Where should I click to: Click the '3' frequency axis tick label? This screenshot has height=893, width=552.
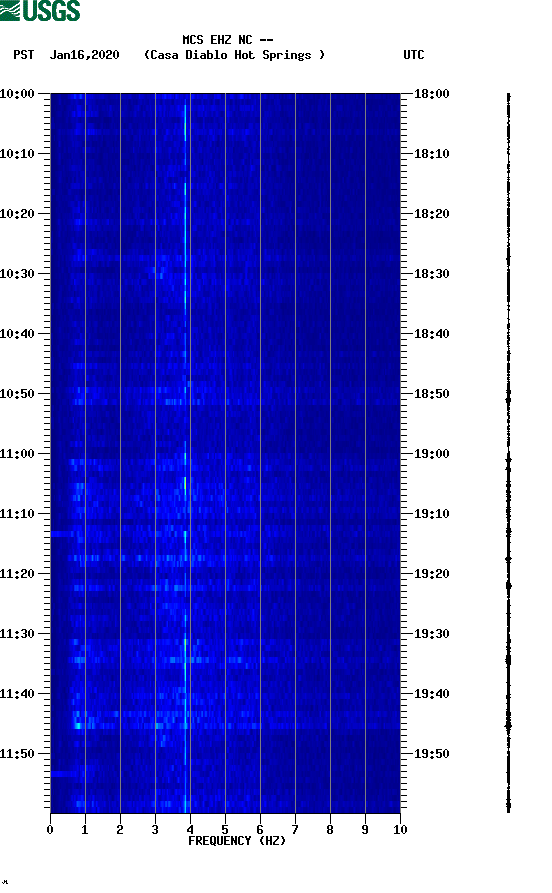(155, 830)
